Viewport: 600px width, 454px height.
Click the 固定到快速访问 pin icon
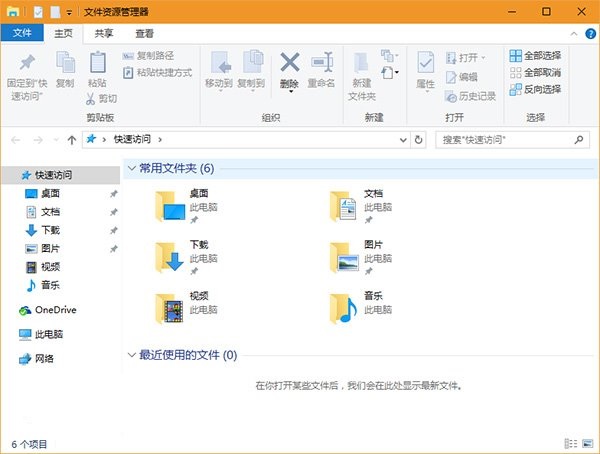(27, 62)
